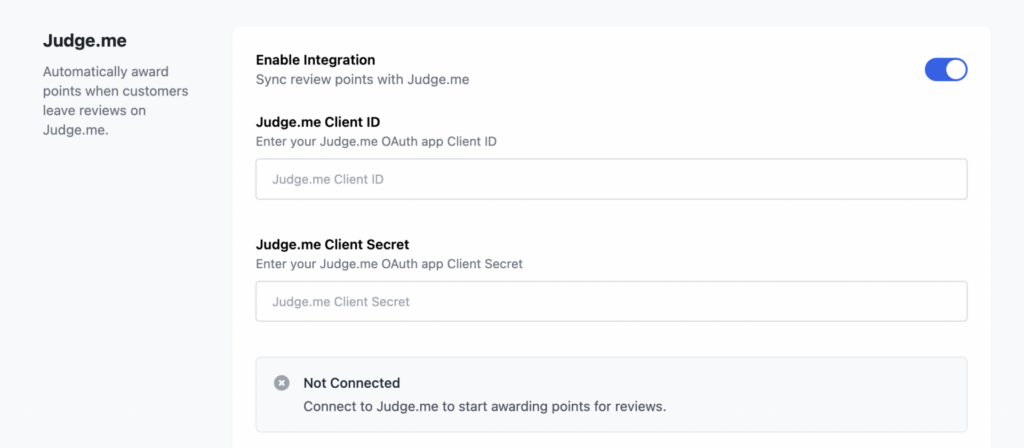Viewport: 1024px width, 448px height.
Task: Click the gray X icon beside Not Connected
Action: coord(282,383)
